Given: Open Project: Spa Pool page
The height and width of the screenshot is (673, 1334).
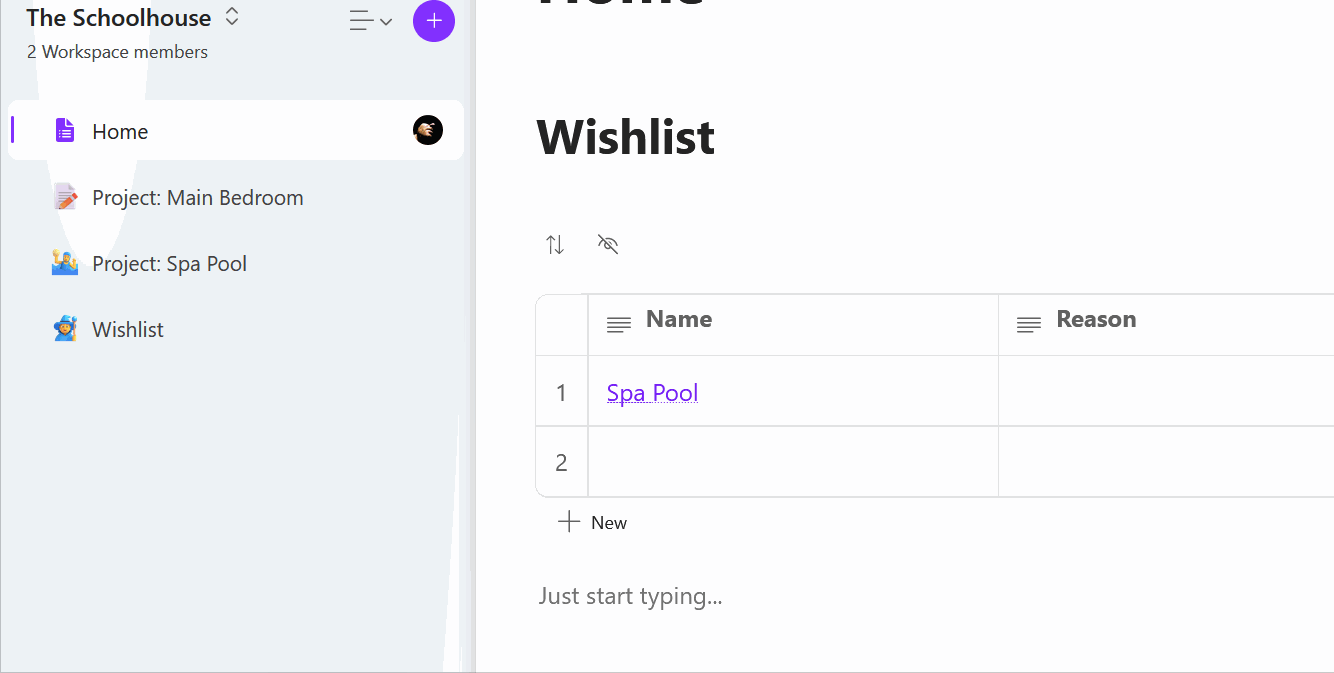Looking at the screenshot, I should tap(169, 264).
